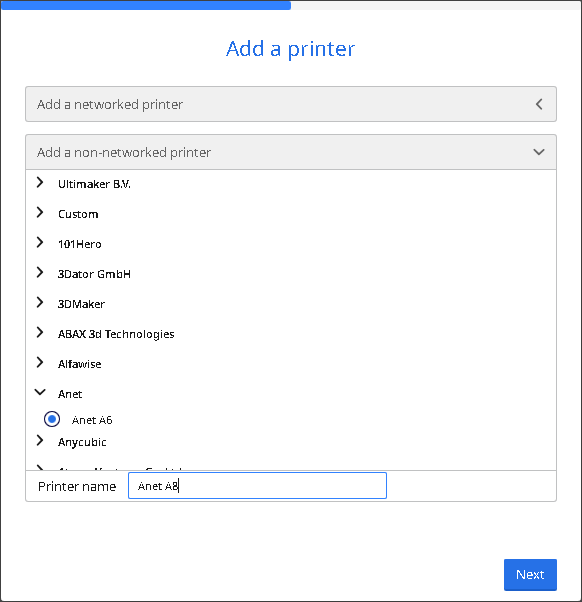This screenshot has width=582, height=602.
Task: Click Add a non-networked printer header
Action: tap(291, 152)
